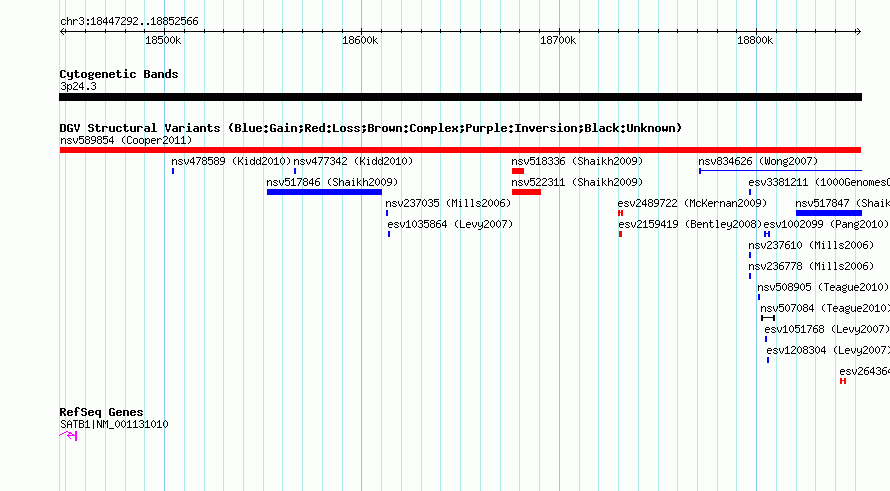The height and width of the screenshot is (491, 890).
Task: Click the nsv478589 blue tick marker
Action: point(173,171)
